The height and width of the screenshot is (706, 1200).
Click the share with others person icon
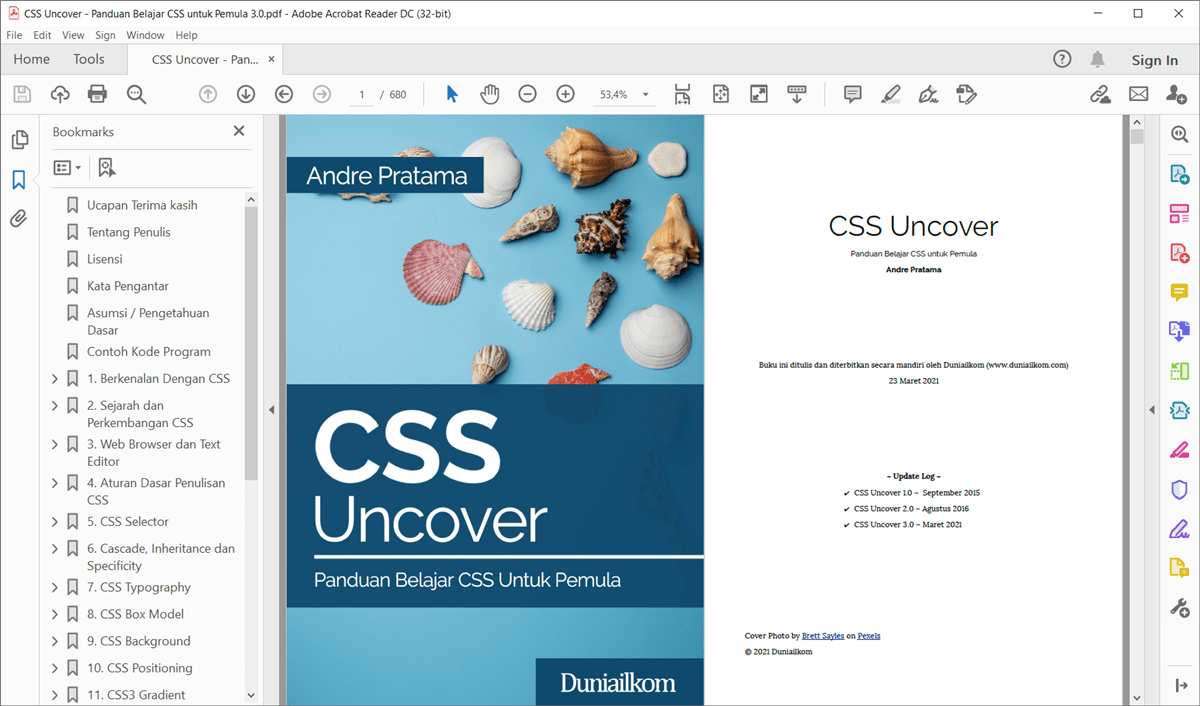coord(1176,94)
